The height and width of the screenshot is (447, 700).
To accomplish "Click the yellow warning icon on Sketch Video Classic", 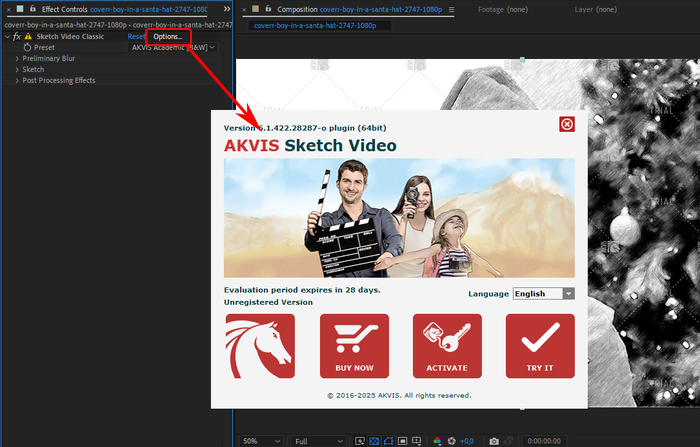I will (28, 37).
